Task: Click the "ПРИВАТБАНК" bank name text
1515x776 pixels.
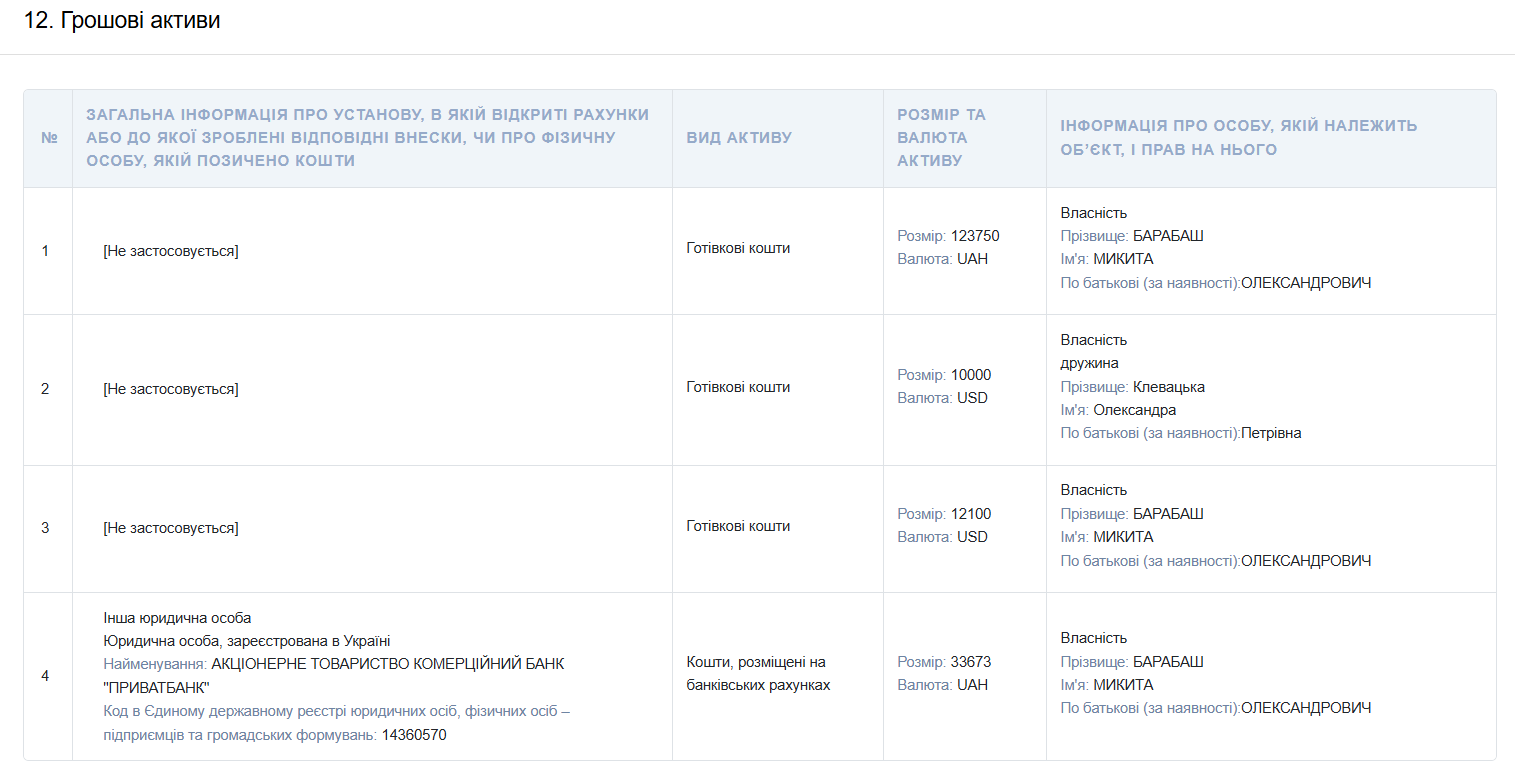Action: 156,688
